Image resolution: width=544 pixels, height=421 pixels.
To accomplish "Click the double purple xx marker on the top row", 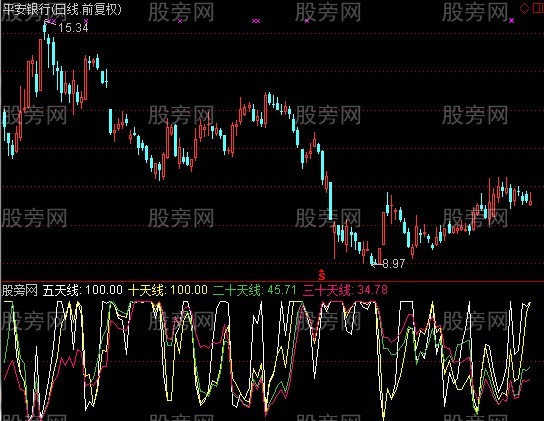I will (256, 21).
